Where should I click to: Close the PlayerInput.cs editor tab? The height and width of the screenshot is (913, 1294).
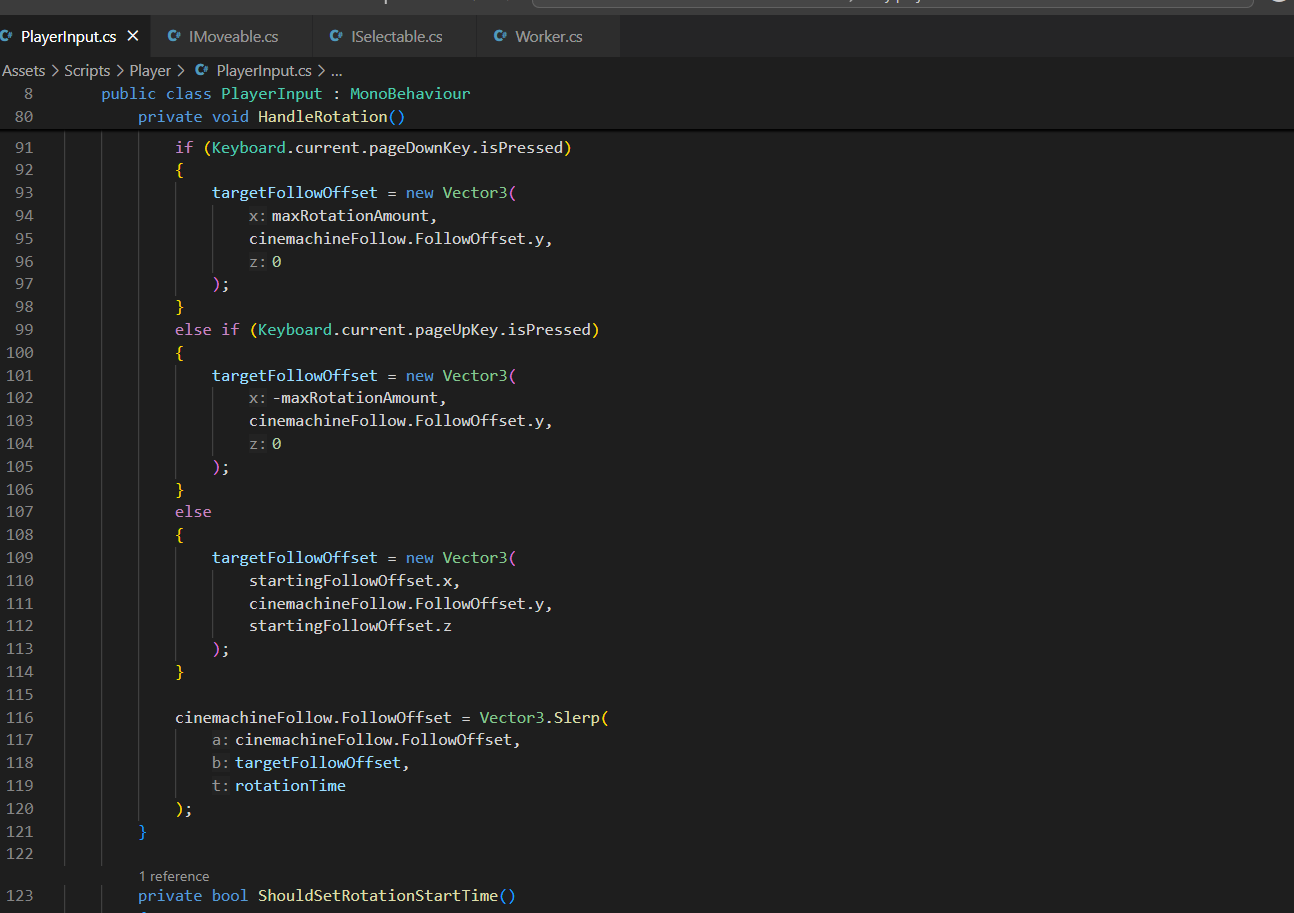click(x=133, y=36)
